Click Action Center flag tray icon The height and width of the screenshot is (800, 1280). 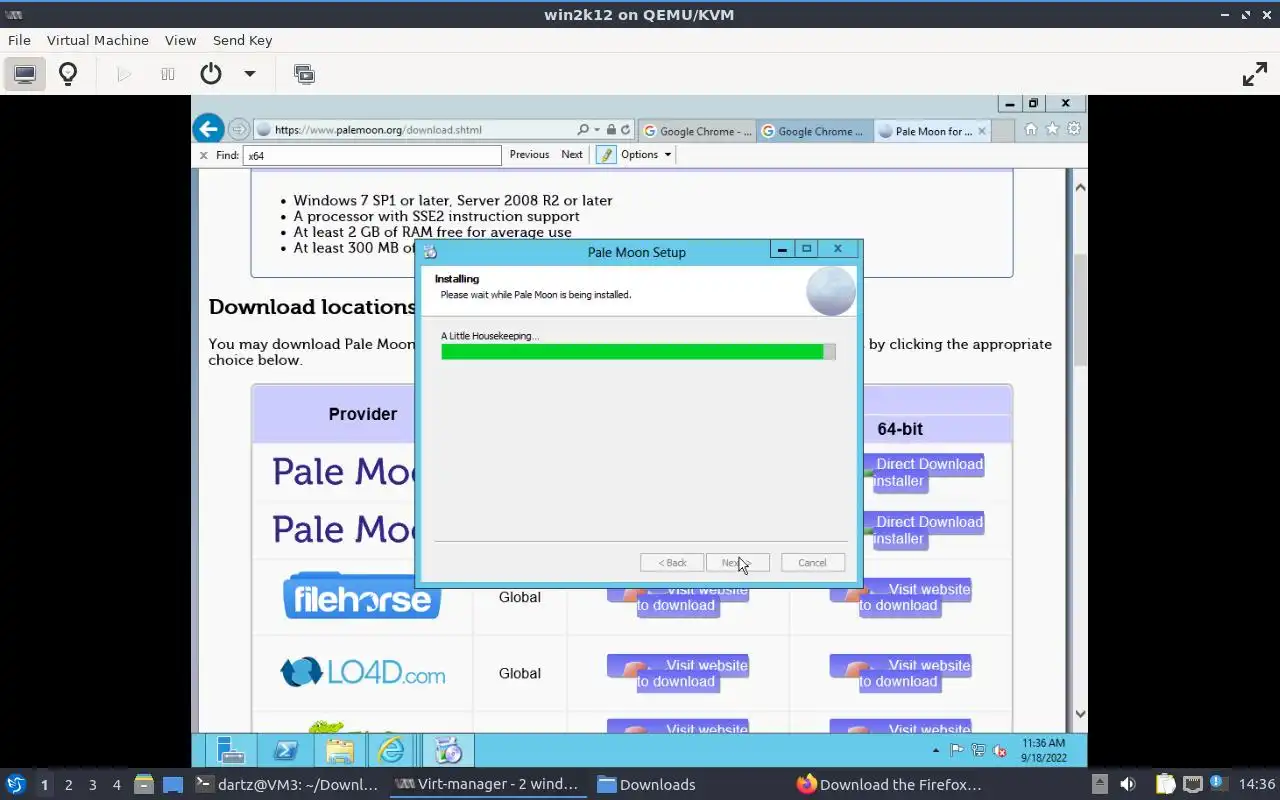tap(957, 750)
